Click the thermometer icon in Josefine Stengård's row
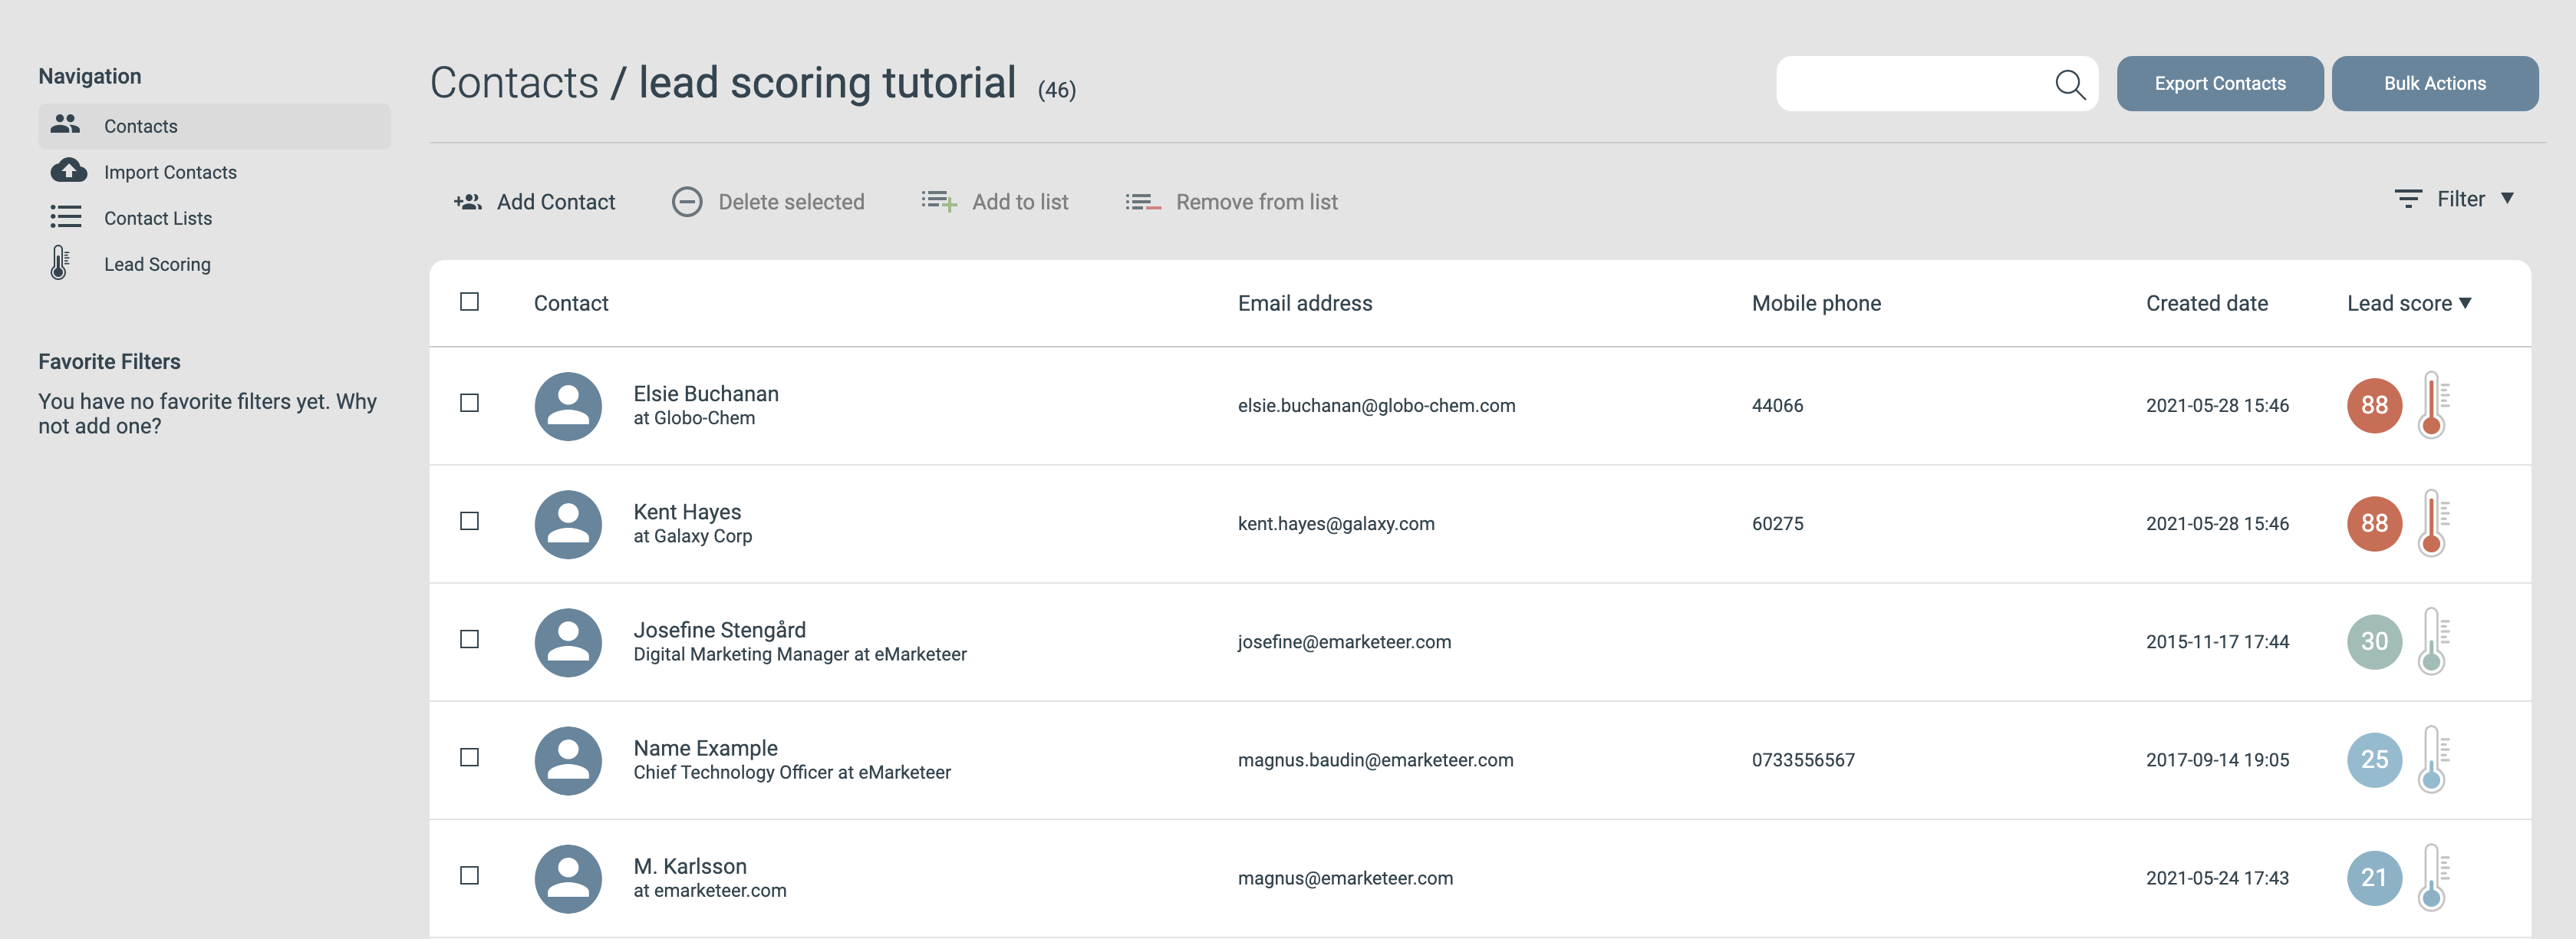Viewport: 2576px width, 939px height. pyautogui.click(x=2433, y=641)
